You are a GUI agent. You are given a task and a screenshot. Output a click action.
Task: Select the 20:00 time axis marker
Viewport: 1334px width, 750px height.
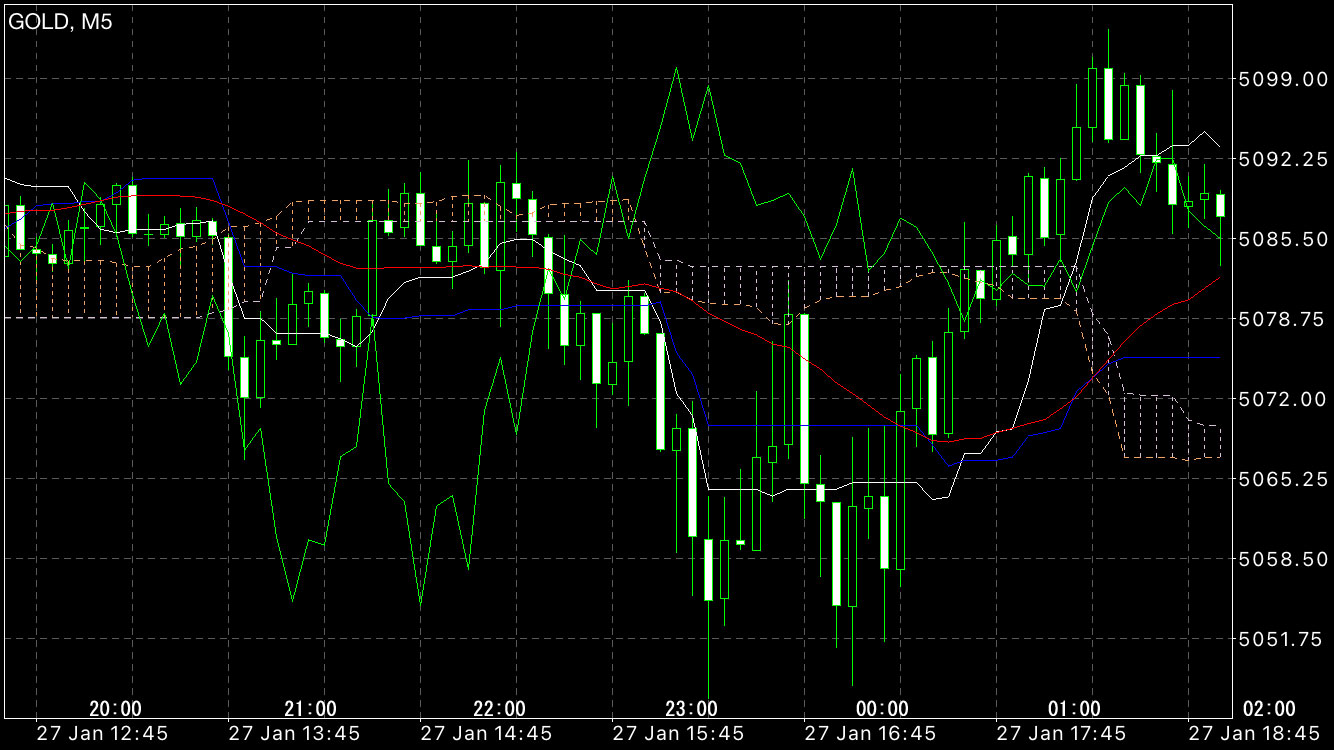pos(115,709)
